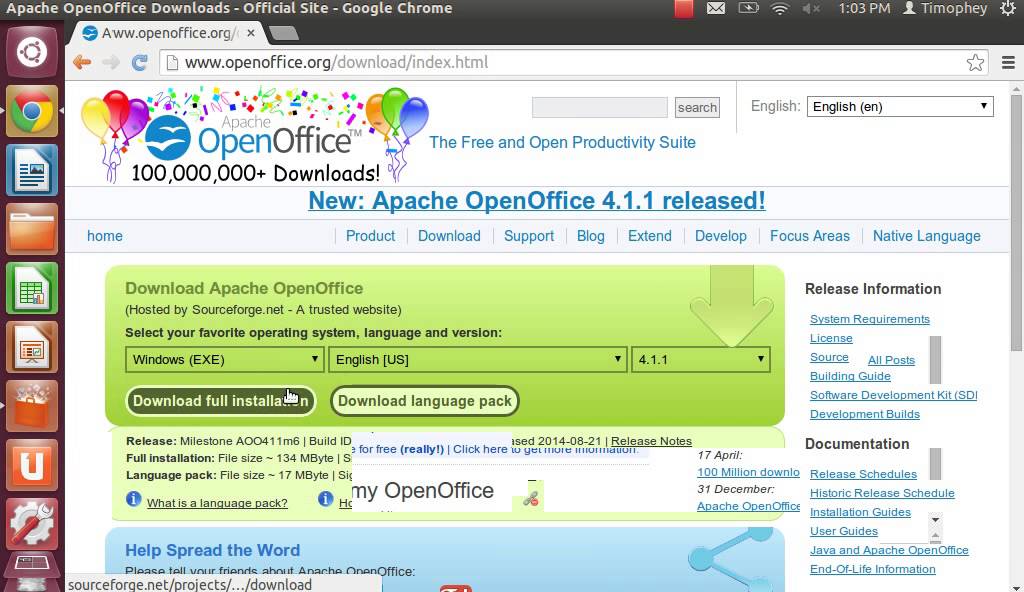The height and width of the screenshot is (592, 1024).
Task: Open the battery indicator menu
Action: [748, 8]
